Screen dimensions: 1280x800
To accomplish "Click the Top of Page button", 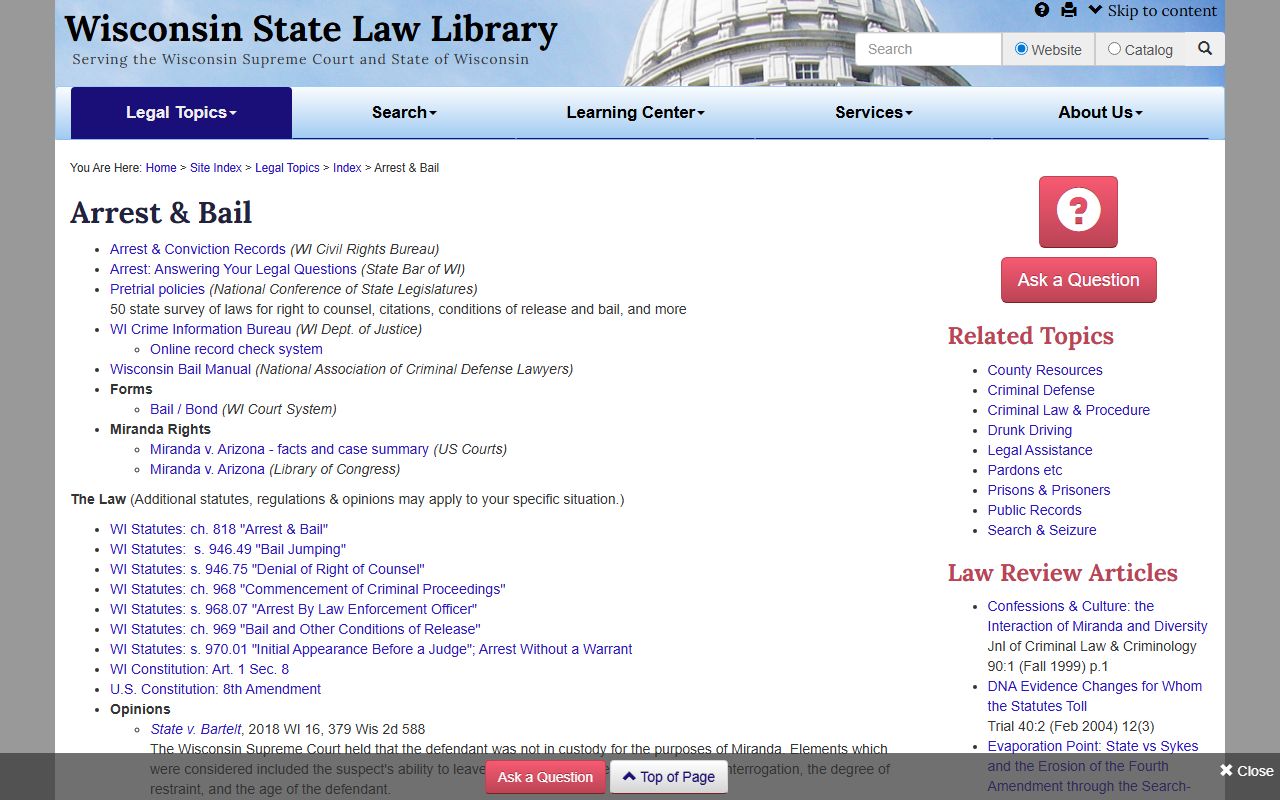I will pos(669,777).
